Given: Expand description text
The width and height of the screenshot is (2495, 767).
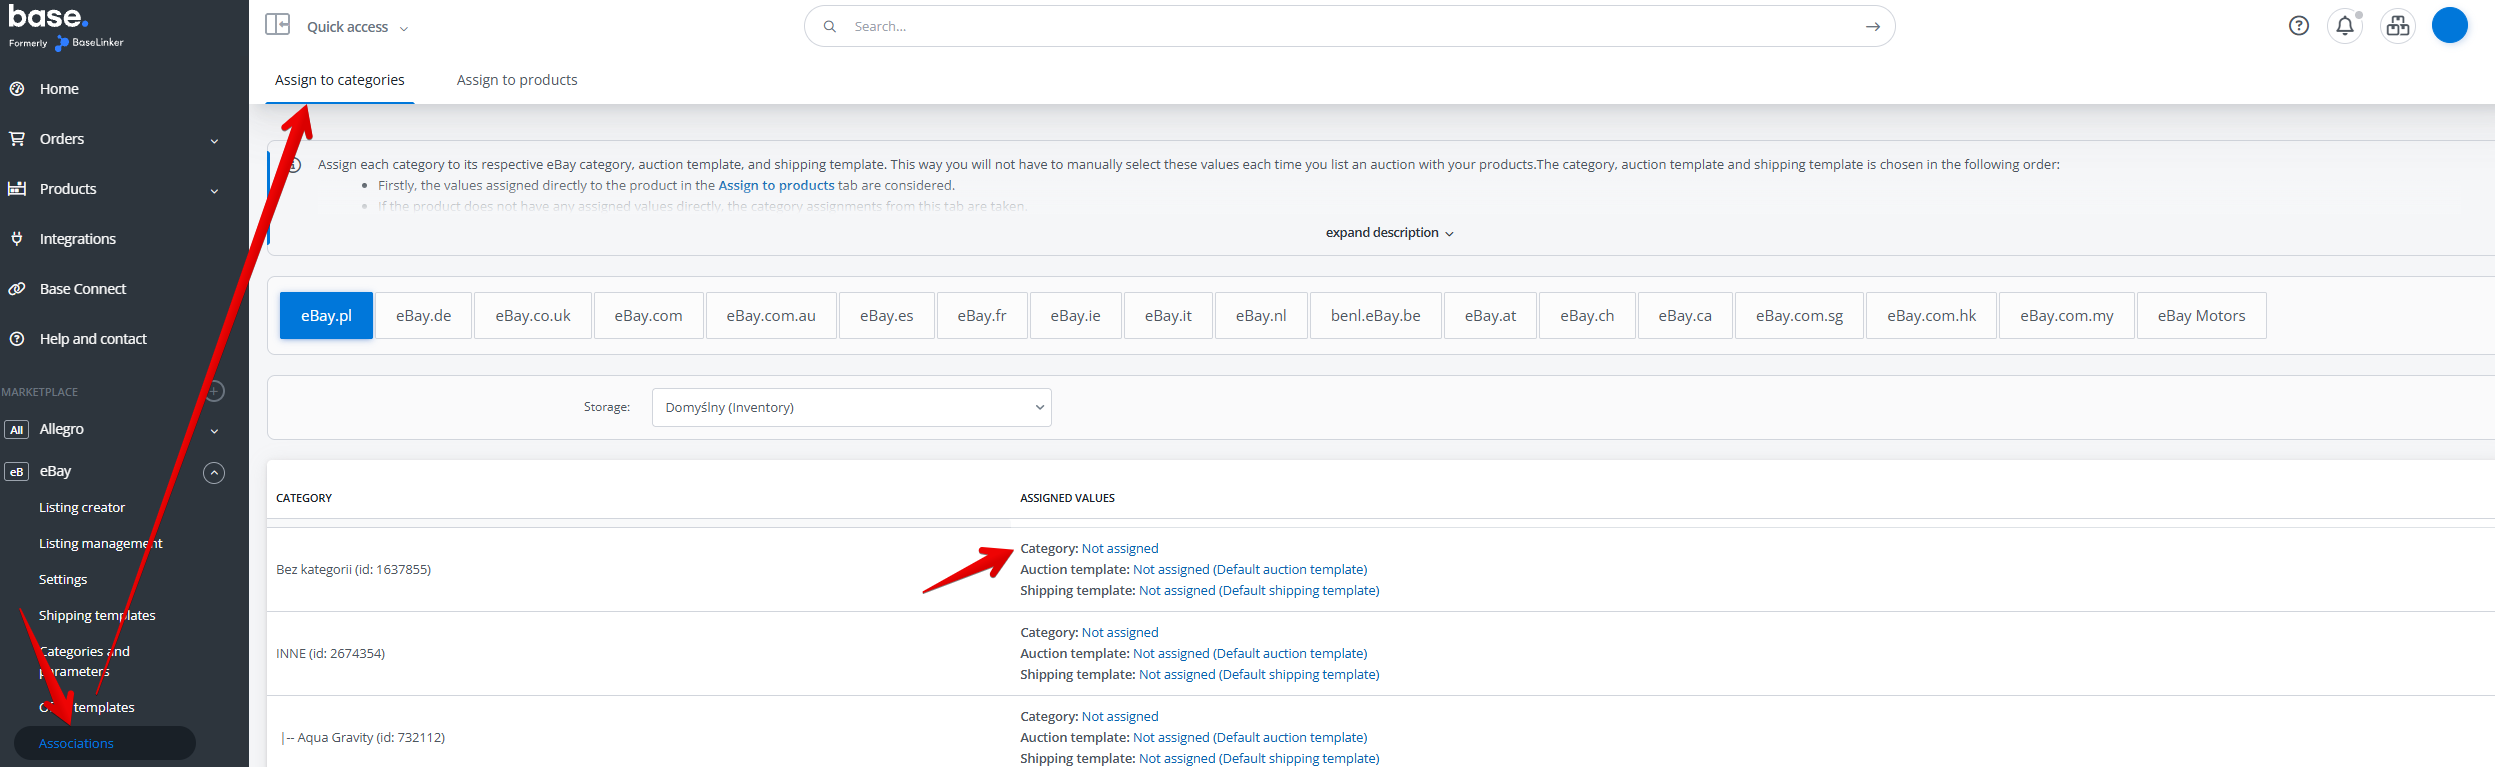Looking at the screenshot, I should coord(1388,233).
